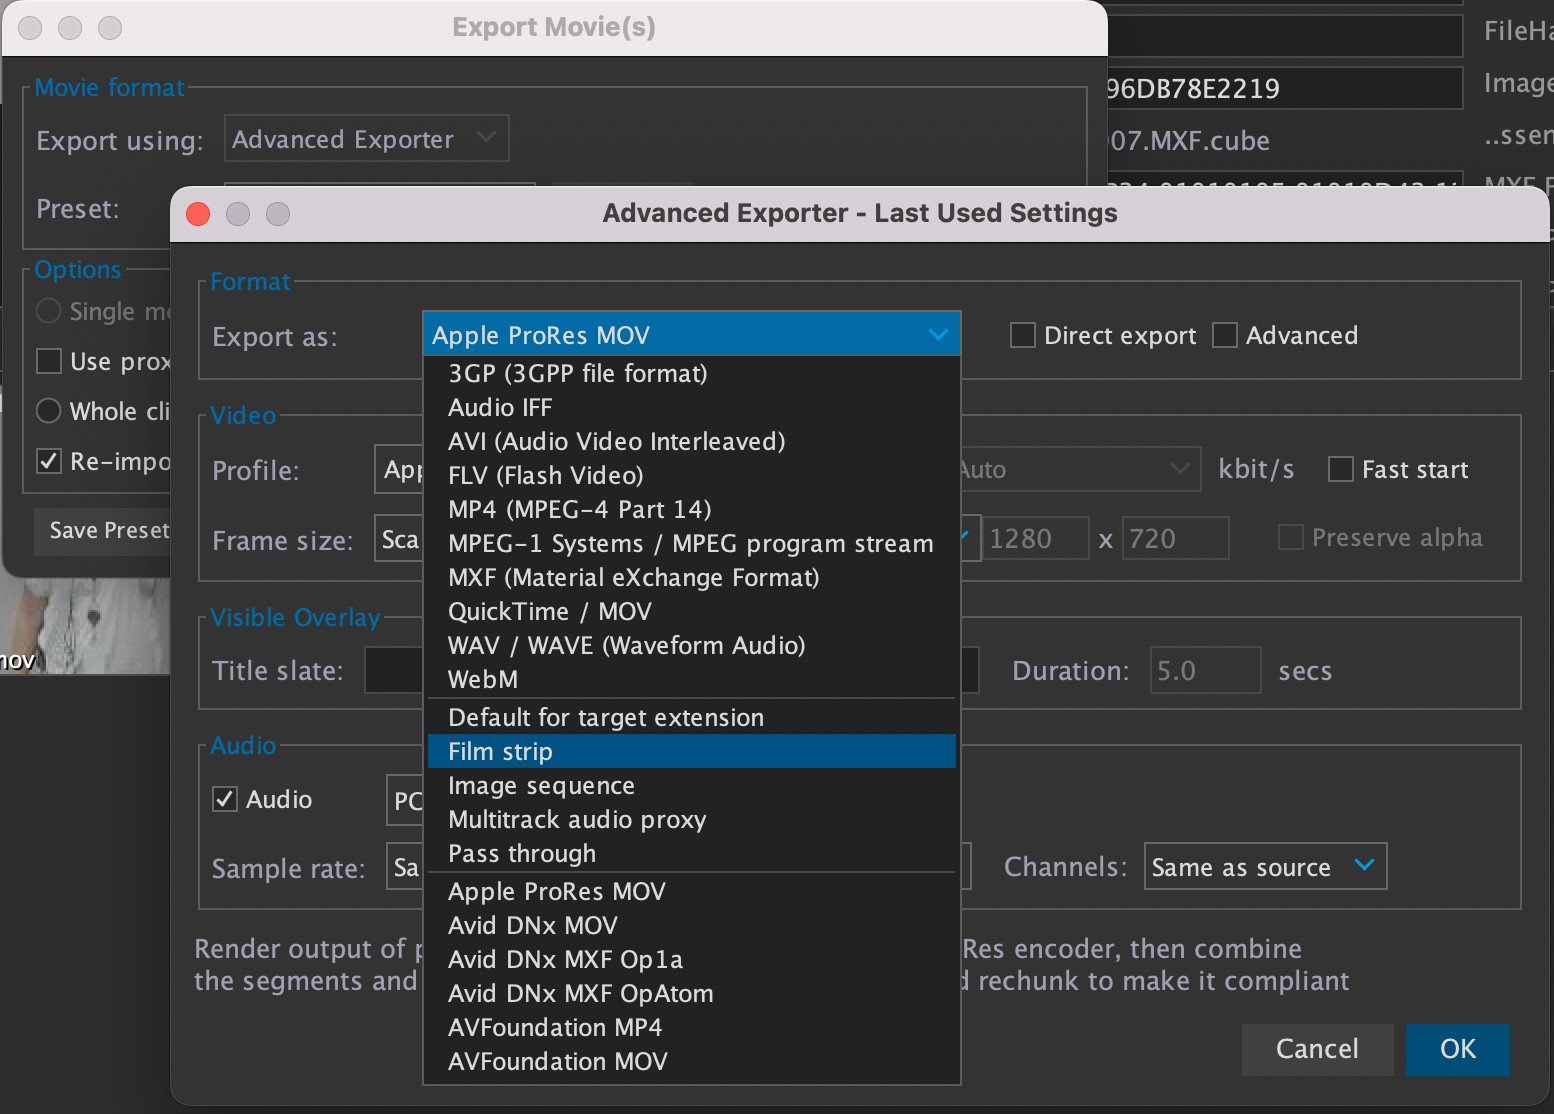
Task: Select WAV / WAVE (Waveform Audio)
Action: [691, 645]
